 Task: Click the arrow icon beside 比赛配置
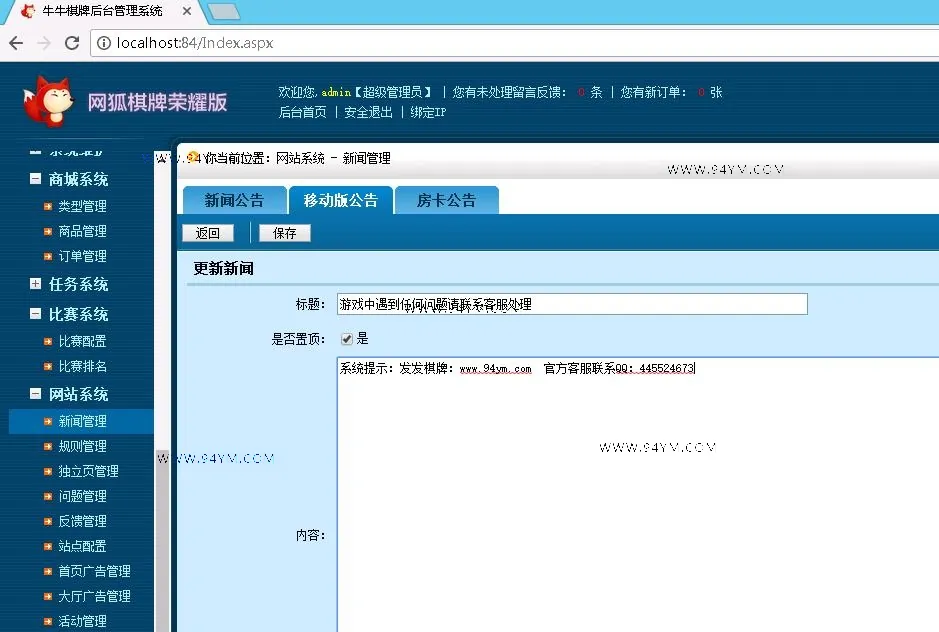48,341
